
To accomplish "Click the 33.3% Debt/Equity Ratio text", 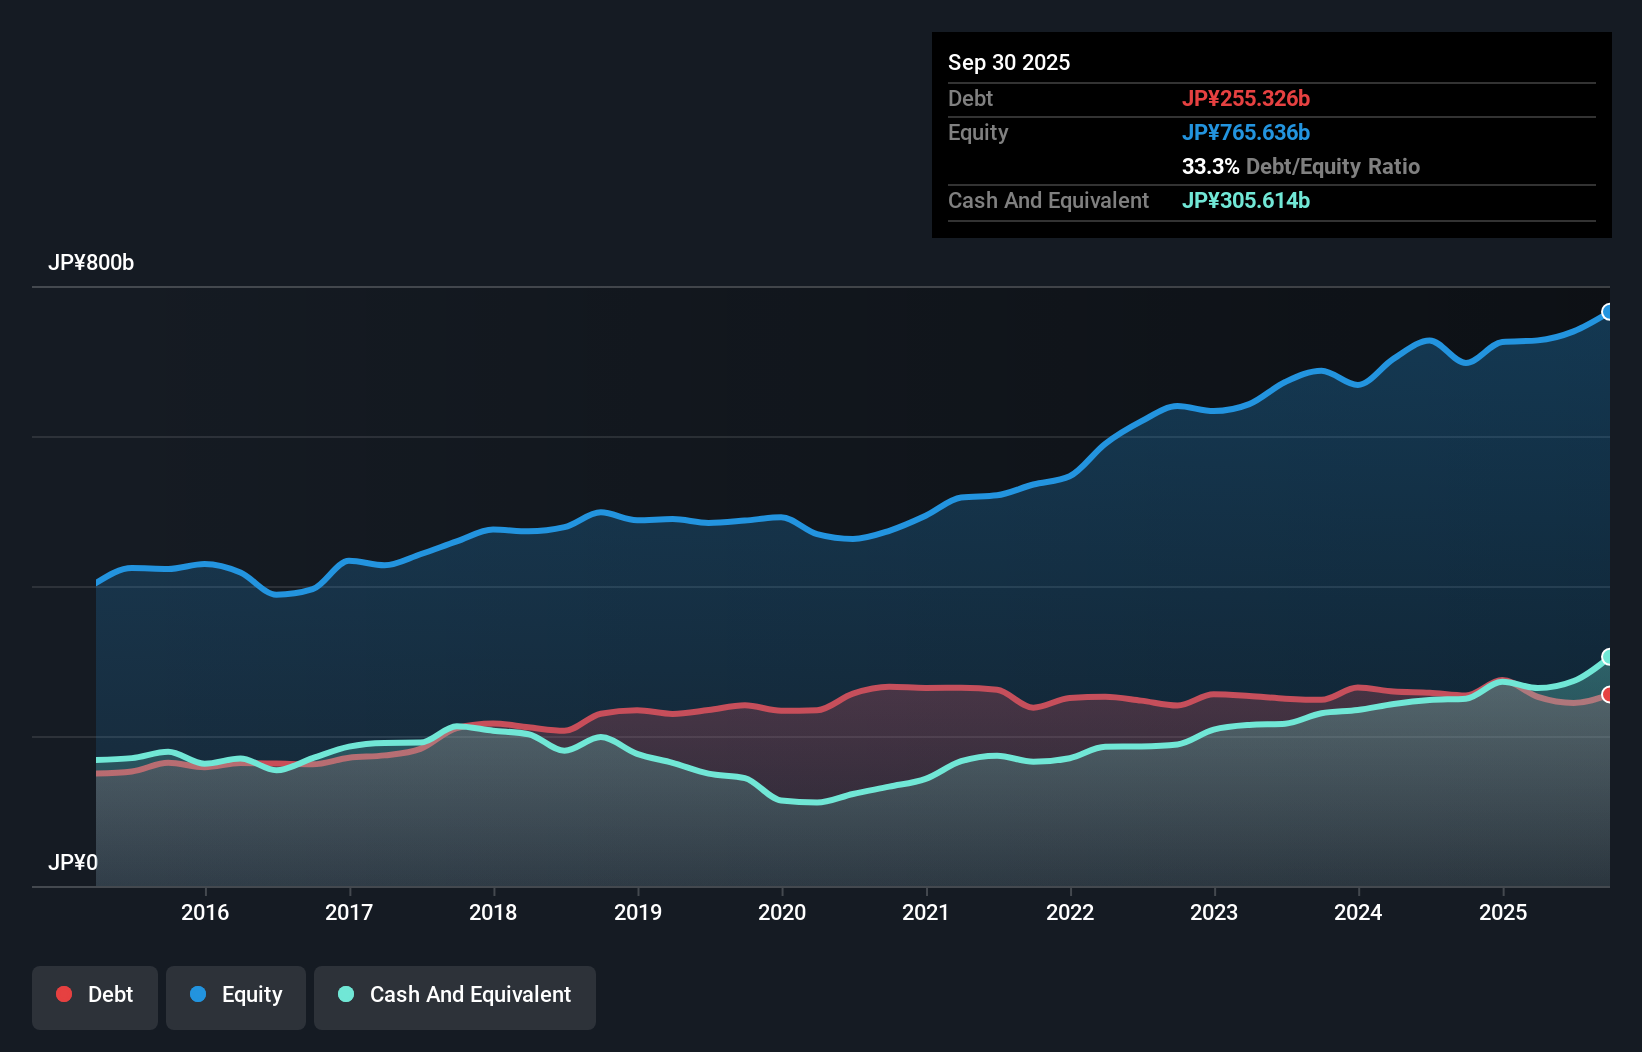I will (1301, 166).
